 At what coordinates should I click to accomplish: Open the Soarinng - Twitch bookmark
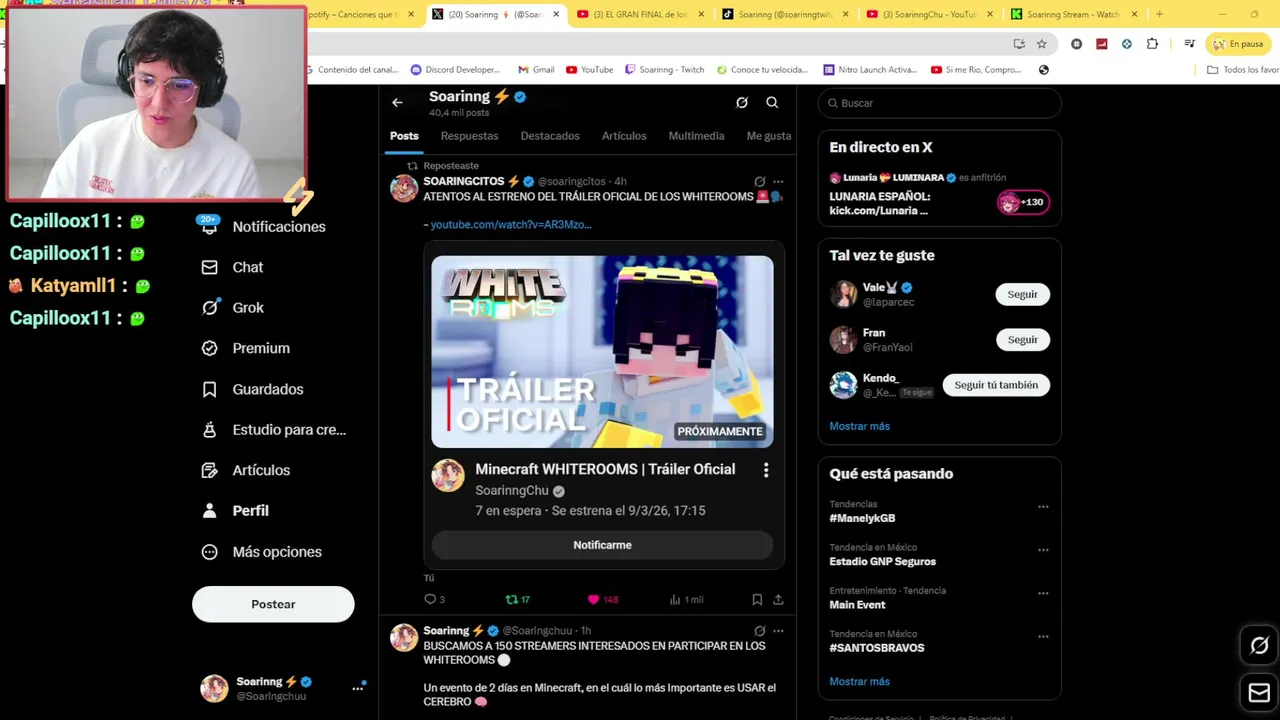(664, 70)
